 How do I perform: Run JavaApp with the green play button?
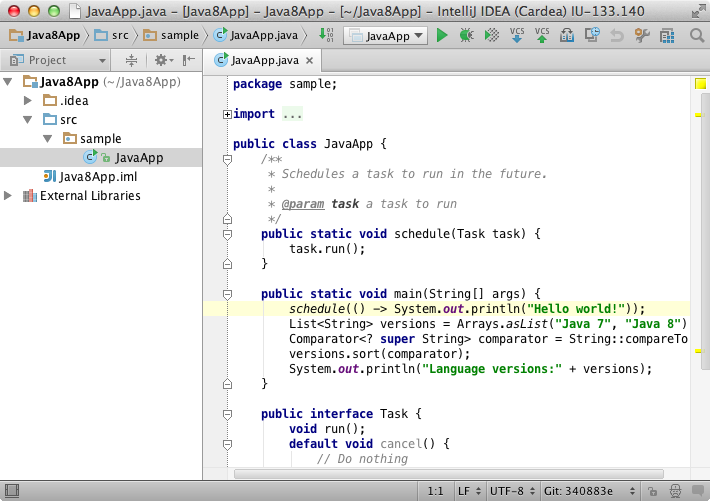pos(442,36)
